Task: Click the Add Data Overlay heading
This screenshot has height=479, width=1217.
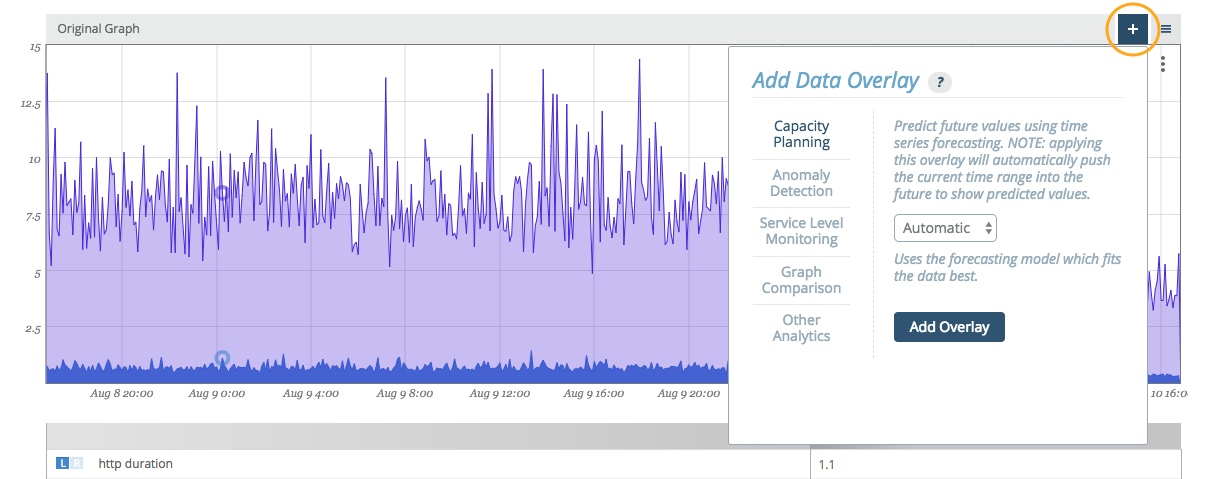Action: pyautogui.click(x=835, y=81)
